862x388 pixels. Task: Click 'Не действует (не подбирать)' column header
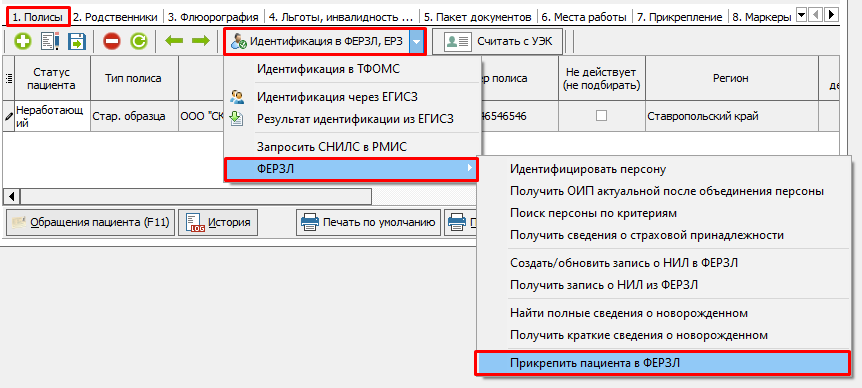coord(602,79)
